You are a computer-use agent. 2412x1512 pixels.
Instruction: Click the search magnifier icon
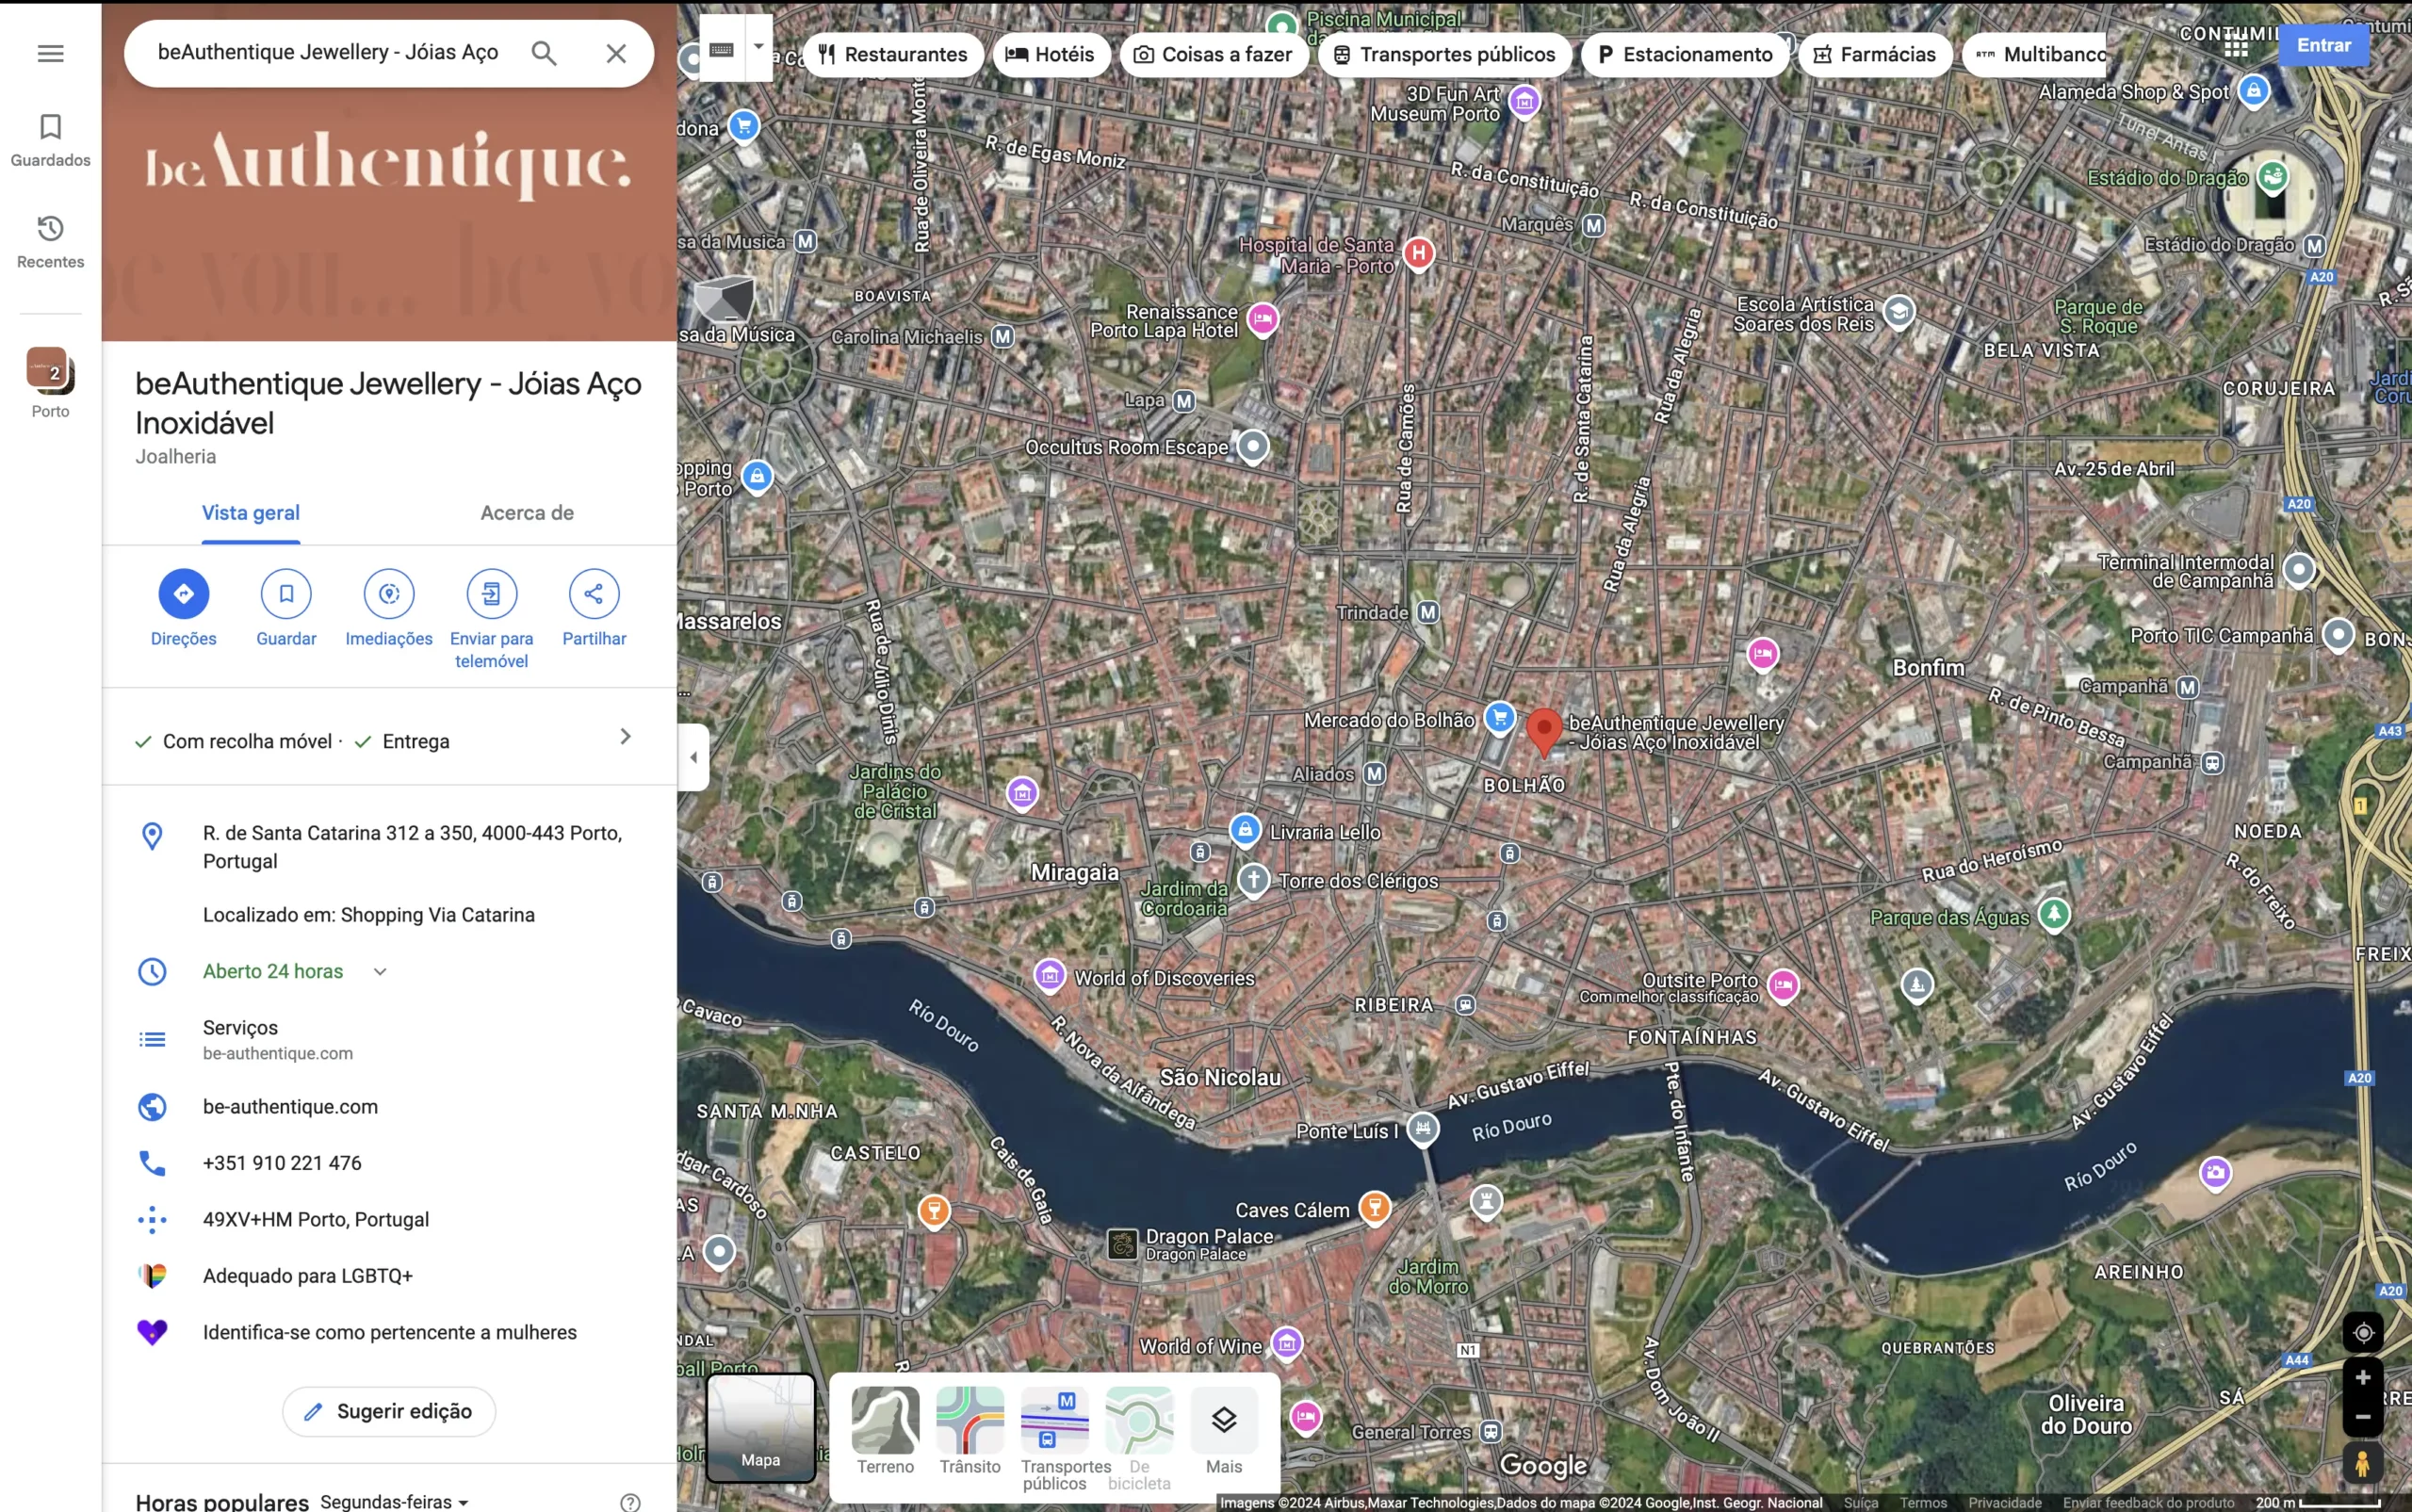click(544, 53)
